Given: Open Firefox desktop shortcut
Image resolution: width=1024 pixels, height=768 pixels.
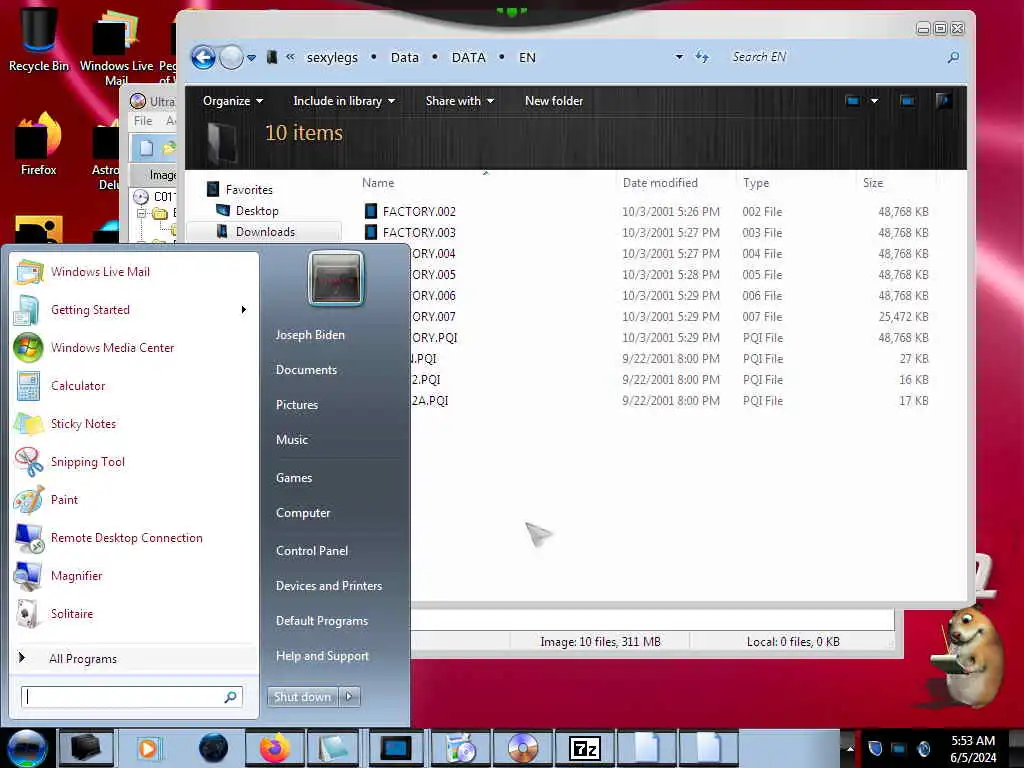Looking at the screenshot, I should click(39, 144).
